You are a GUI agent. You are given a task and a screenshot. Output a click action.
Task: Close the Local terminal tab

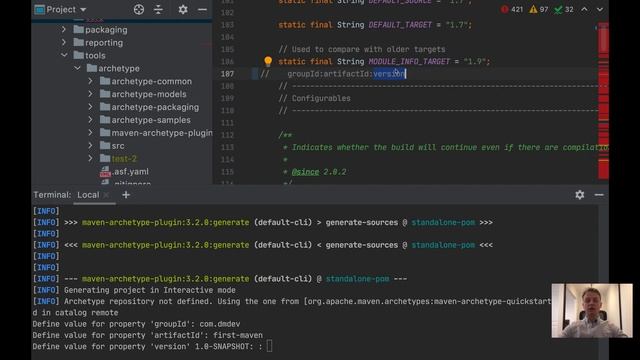tap(107, 195)
